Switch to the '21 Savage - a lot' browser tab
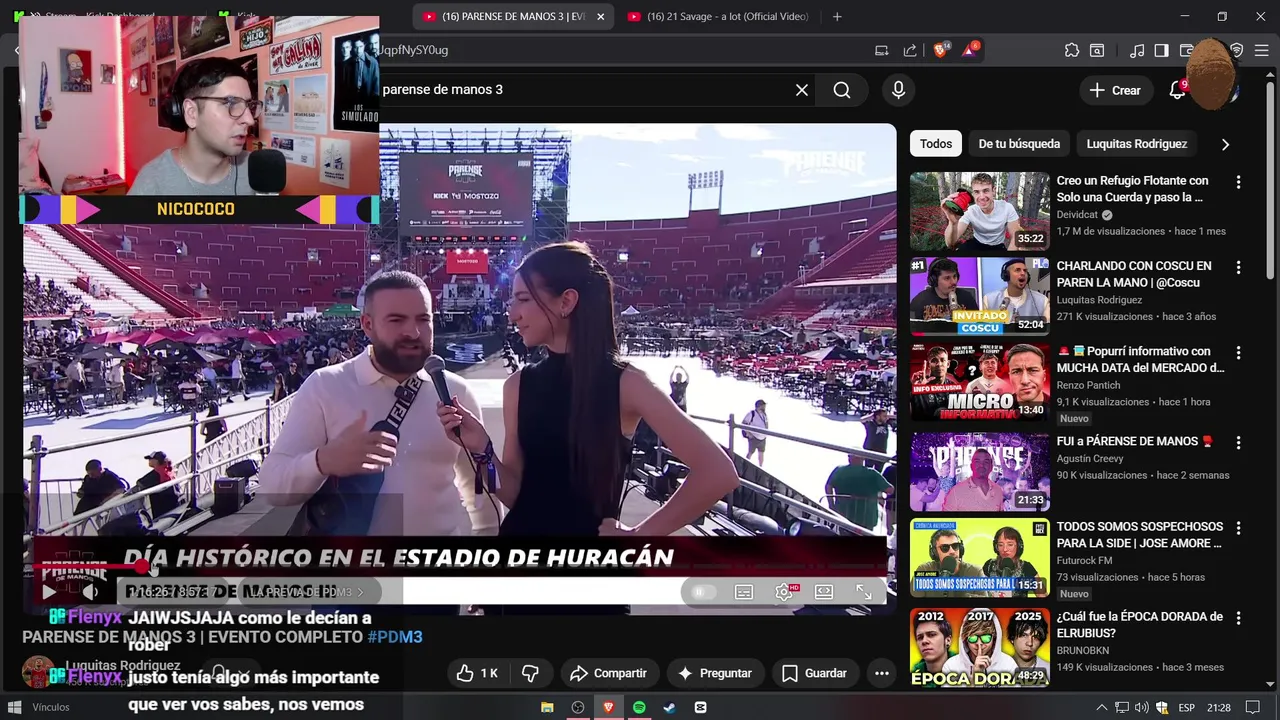The width and height of the screenshot is (1280, 720). [717, 16]
